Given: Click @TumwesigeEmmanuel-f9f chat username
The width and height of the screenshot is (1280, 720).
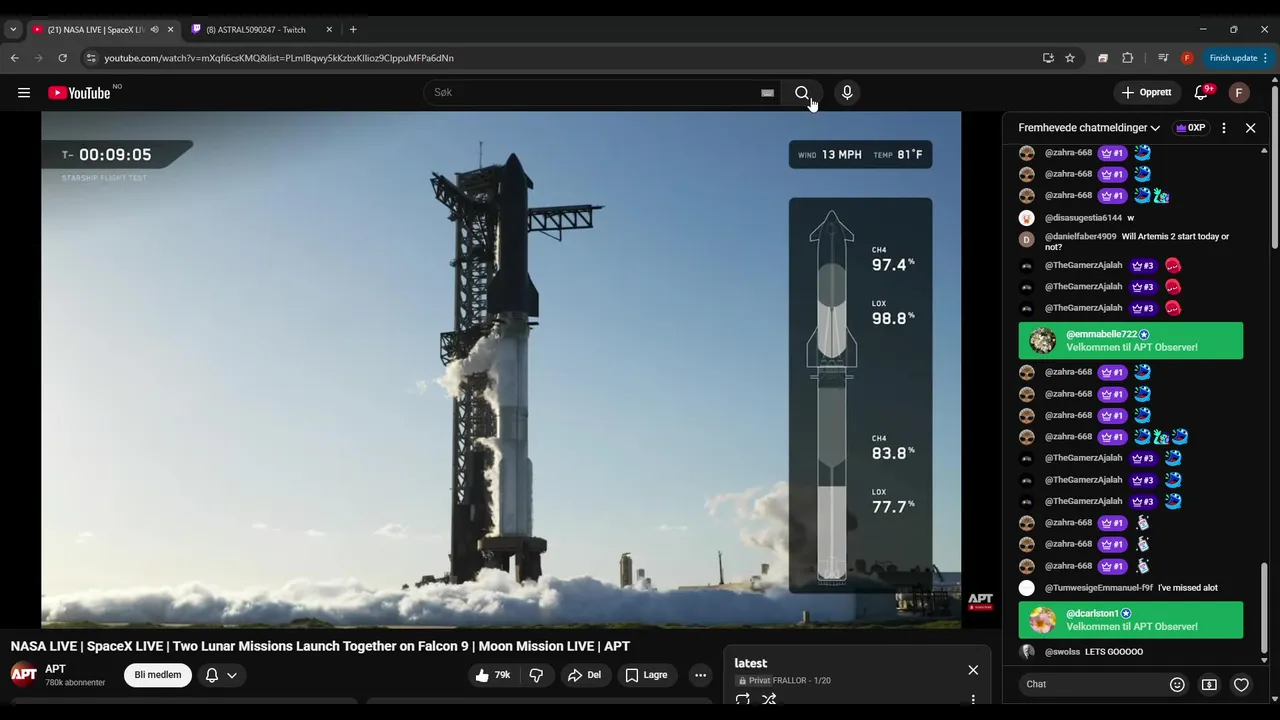Looking at the screenshot, I should (1099, 588).
